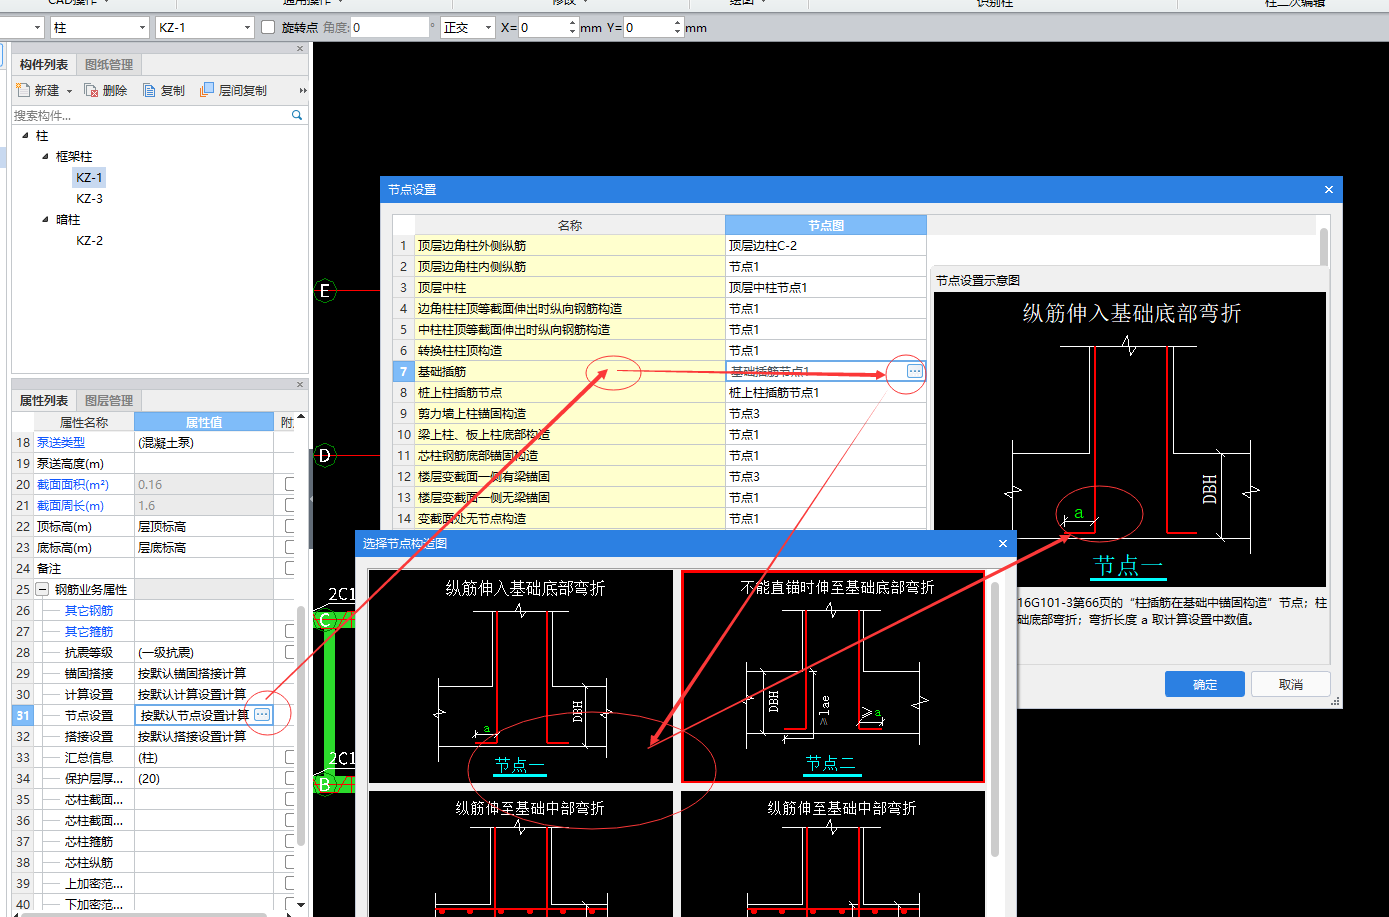
Task: Select KZ-1 in the component tree
Action: coord(89,177)
